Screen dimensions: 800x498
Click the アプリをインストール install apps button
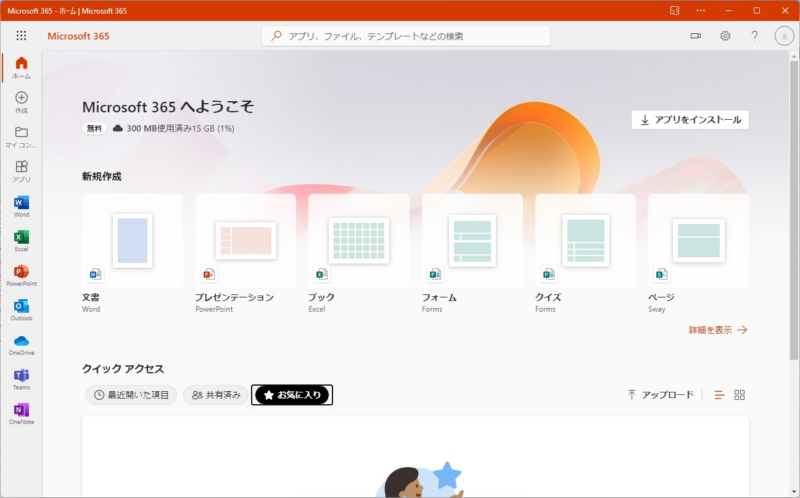click(x=690, y=120)
